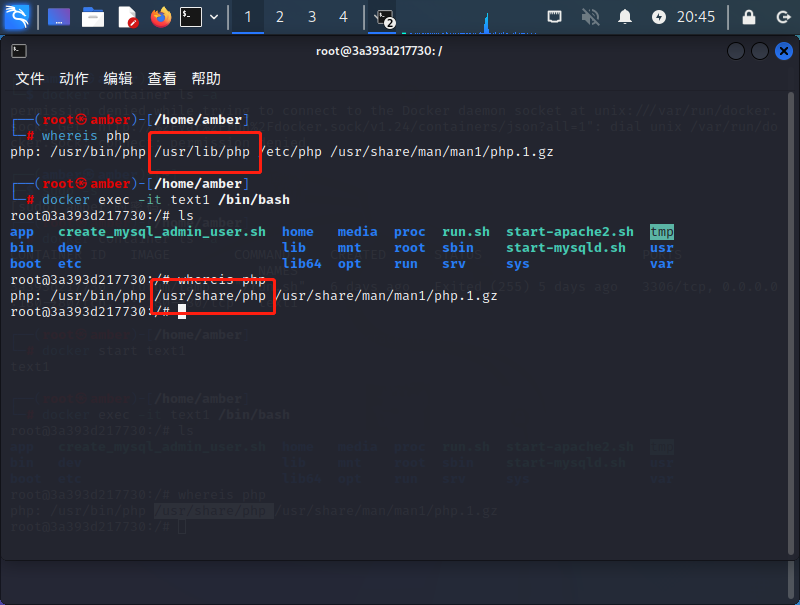
Task: Switch to workspace 4
Action: (343, 16)
